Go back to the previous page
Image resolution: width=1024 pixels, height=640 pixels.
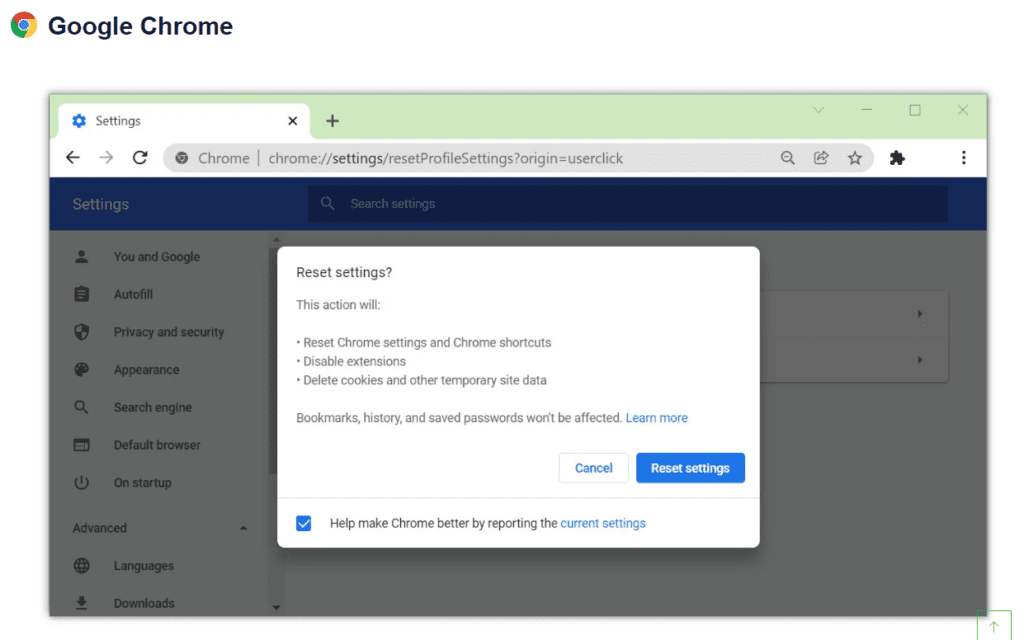[x=73, y=157]
